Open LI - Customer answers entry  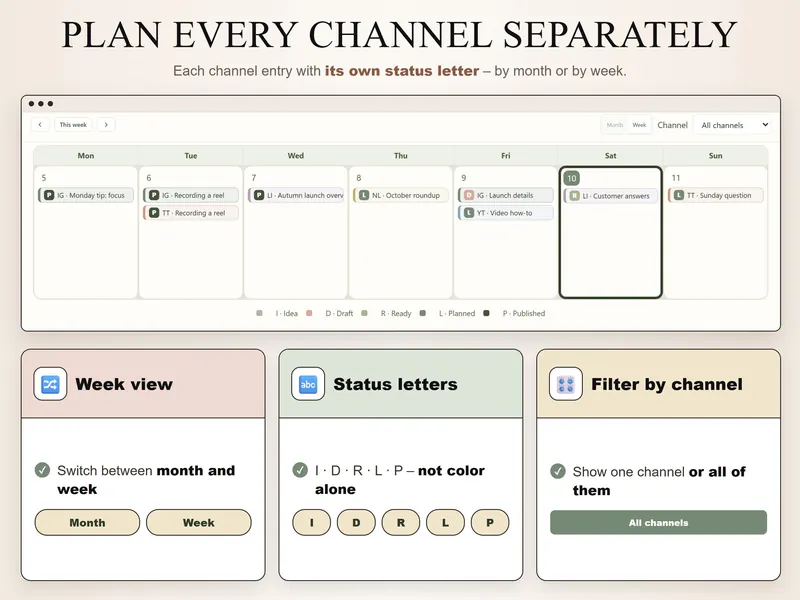click(x=611, y=196)
